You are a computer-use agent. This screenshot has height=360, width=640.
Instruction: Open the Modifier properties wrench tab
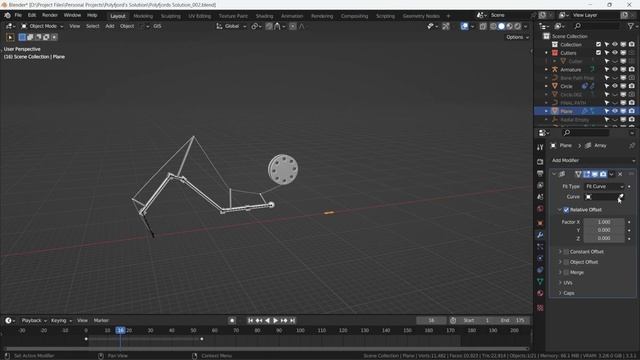tap(540, 235)
